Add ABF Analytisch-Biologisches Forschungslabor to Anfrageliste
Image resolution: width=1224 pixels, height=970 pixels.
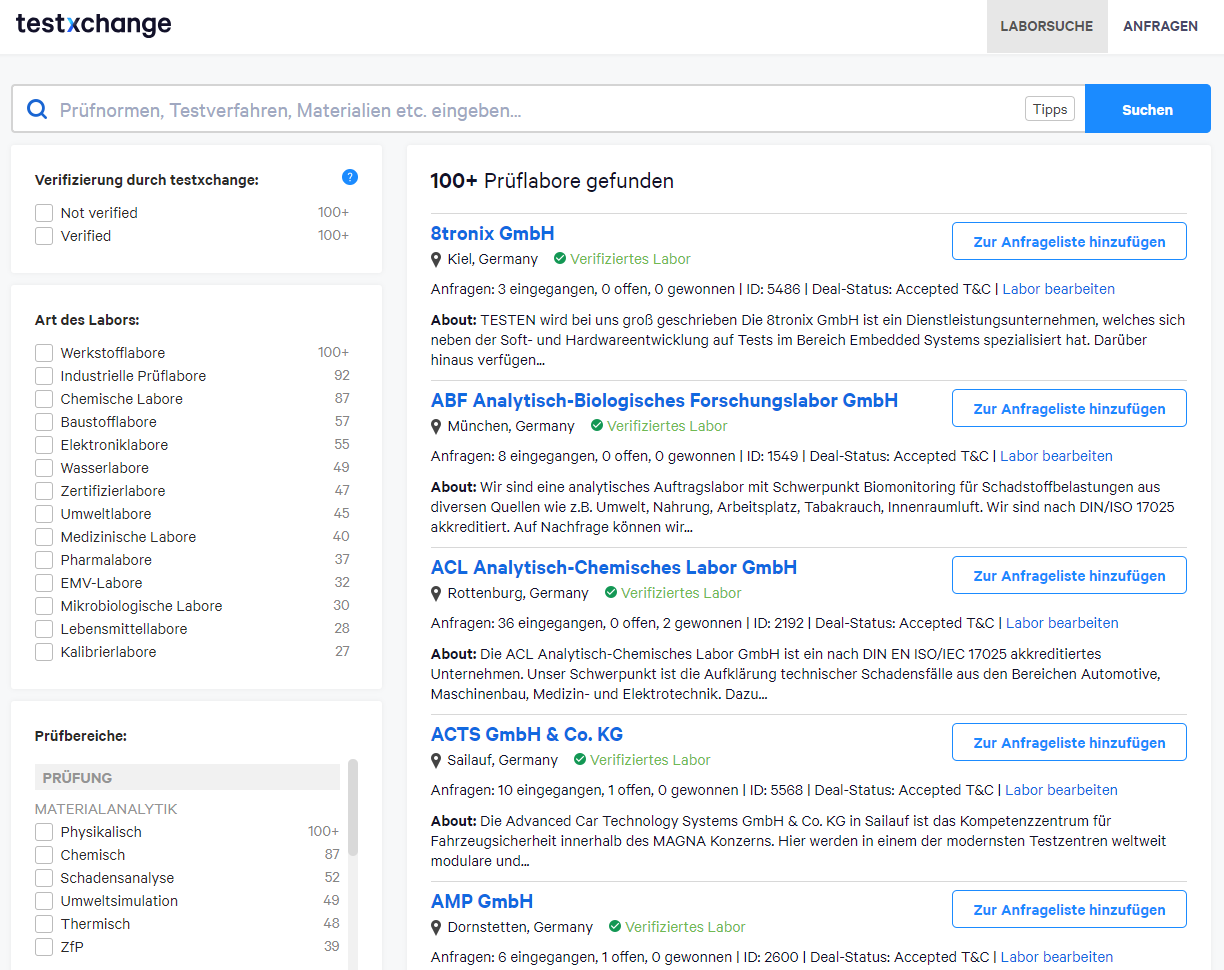click(x=1069, y=408)
